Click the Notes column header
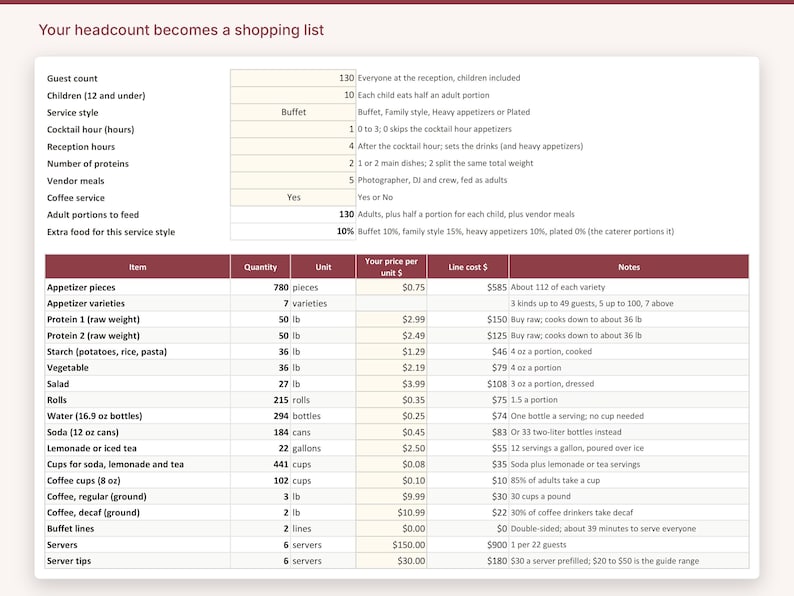 pyautogui.click(x=629, y=267)
